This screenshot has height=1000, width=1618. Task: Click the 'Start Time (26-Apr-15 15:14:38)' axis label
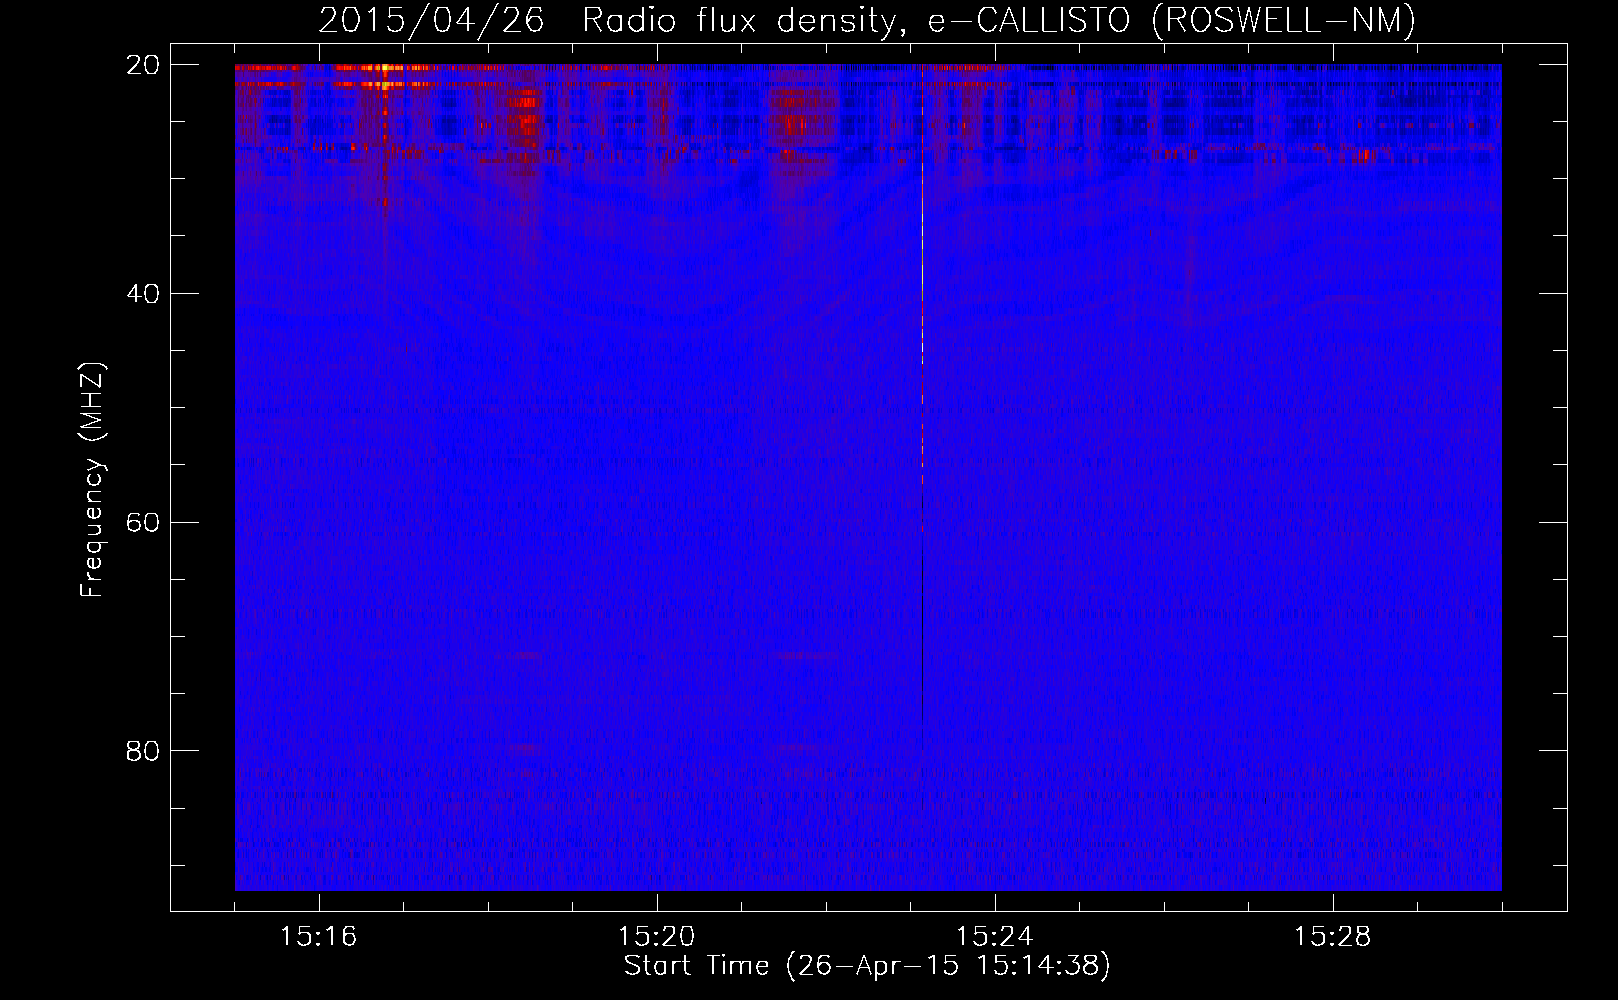point(867,966)
